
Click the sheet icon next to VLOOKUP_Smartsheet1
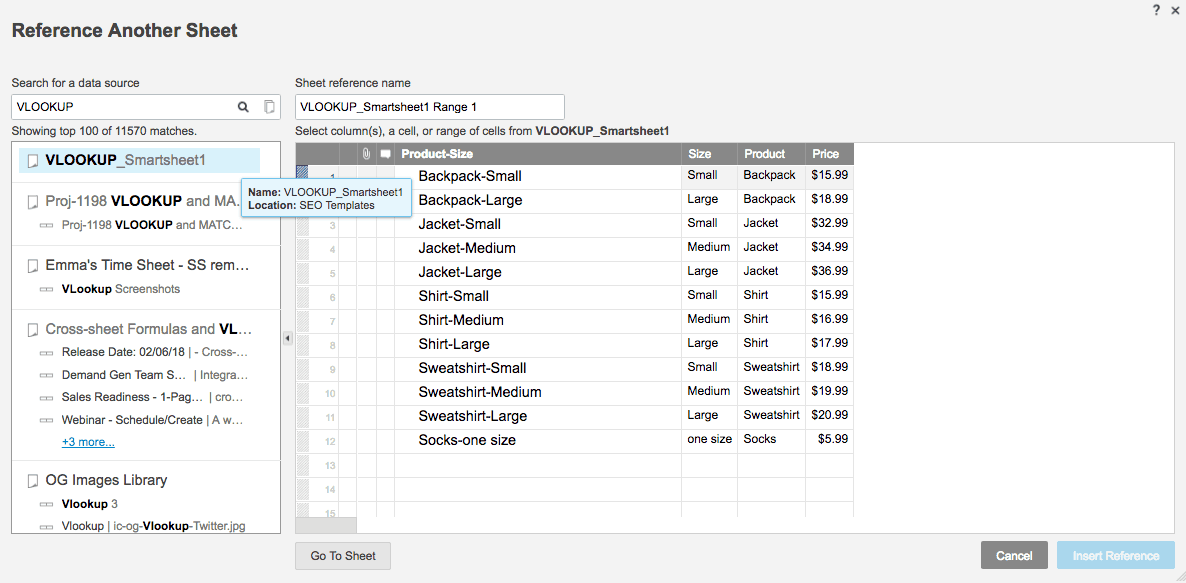coord(33,161)
